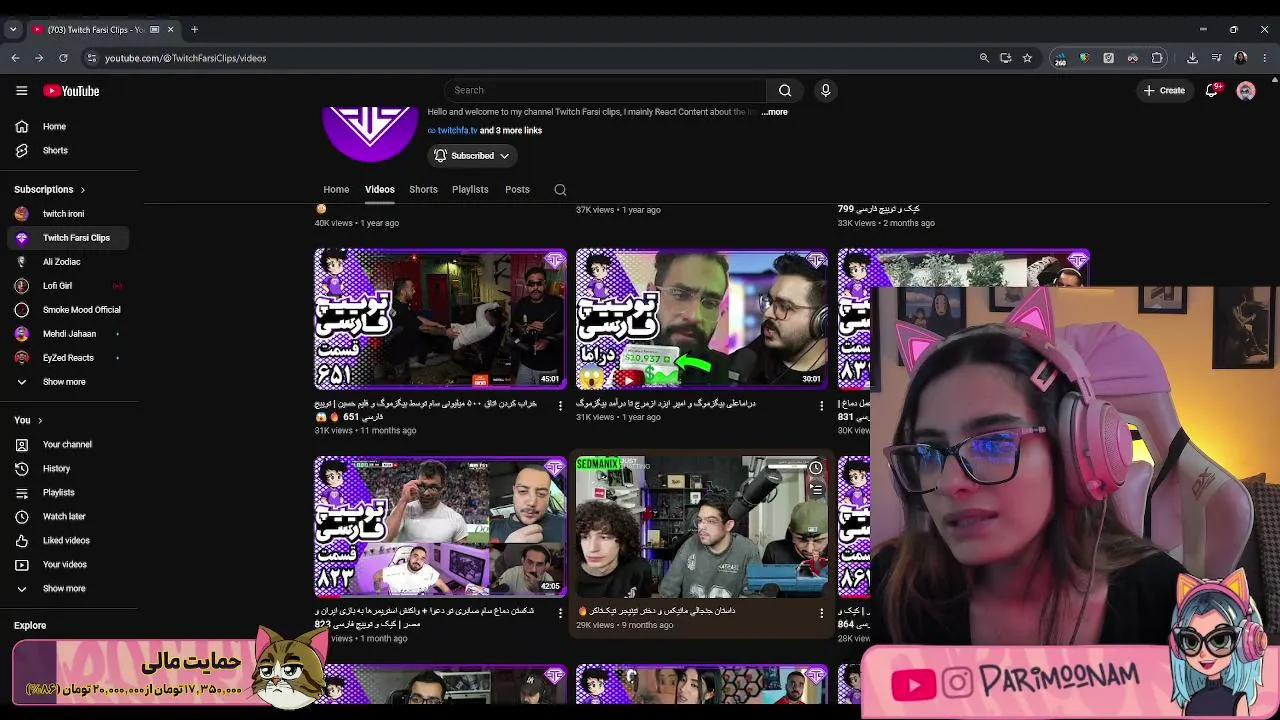
Task: Save hovered video to Watch later
Action: [816, 468]
